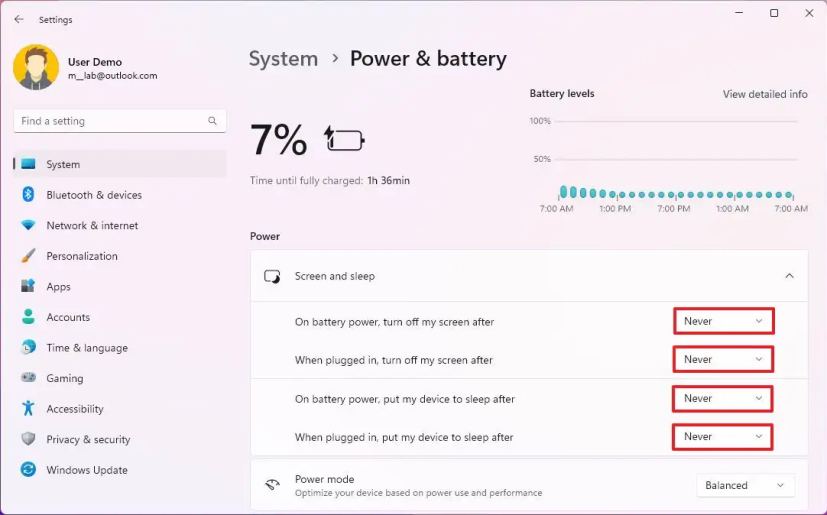Screen dimensions: 827x515
Task: Open plugged-in screen-off timeout dropdown
Action: 724,359
